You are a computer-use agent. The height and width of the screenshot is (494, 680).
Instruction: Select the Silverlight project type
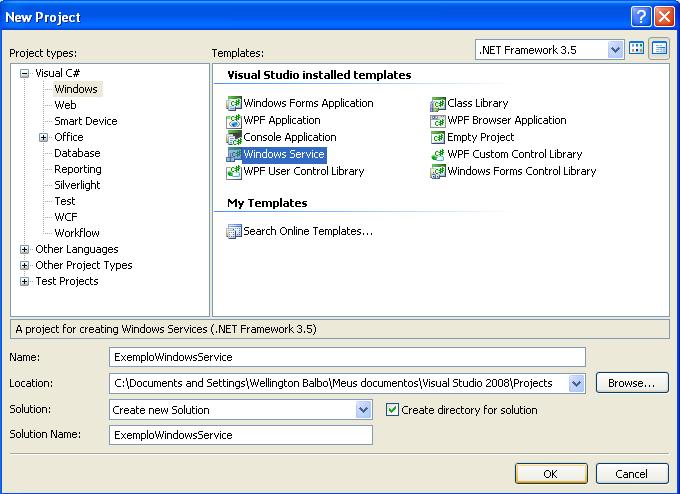(79, 185)
